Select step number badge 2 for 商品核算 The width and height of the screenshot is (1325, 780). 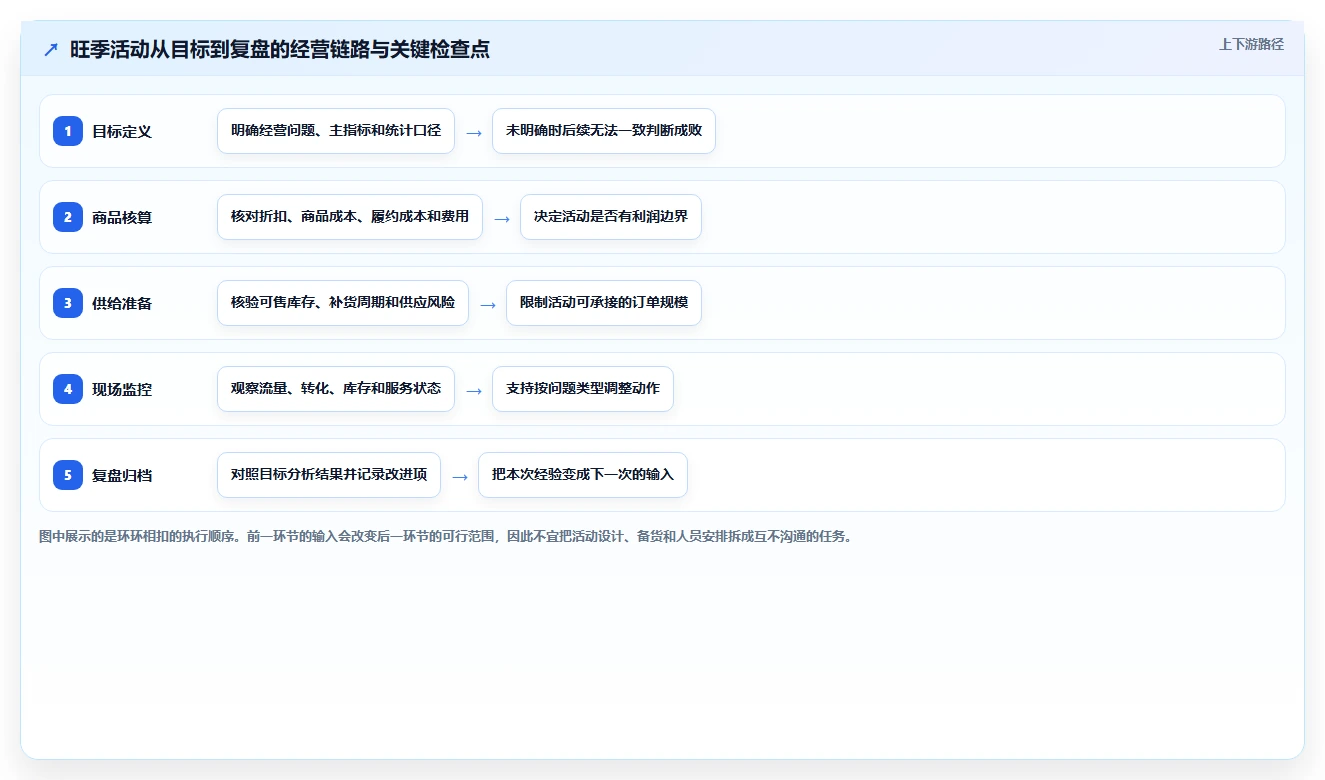(x=68, y=217)
